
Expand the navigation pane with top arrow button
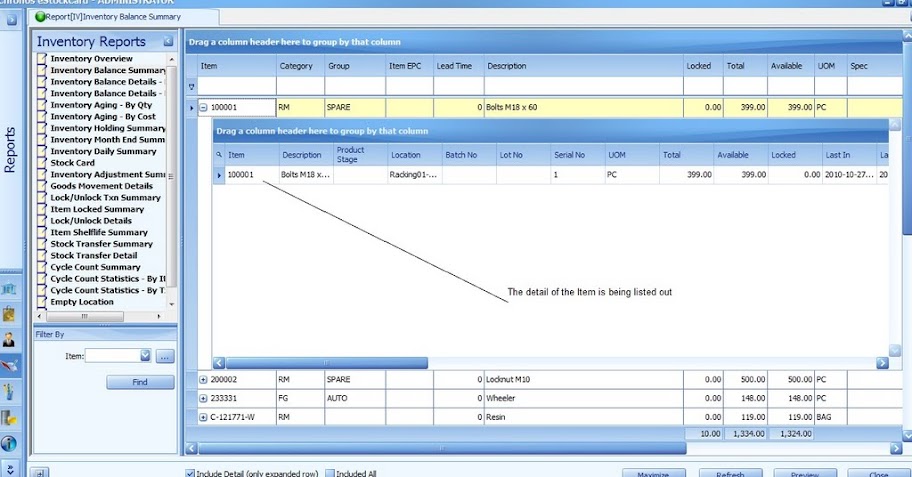11,20
